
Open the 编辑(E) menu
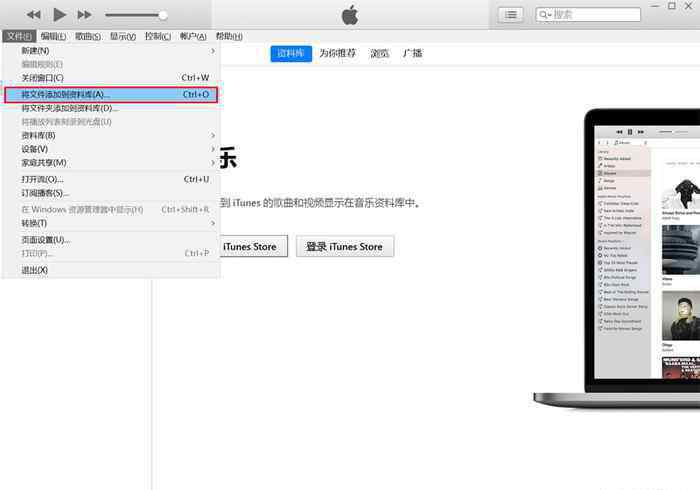(53, 36)
